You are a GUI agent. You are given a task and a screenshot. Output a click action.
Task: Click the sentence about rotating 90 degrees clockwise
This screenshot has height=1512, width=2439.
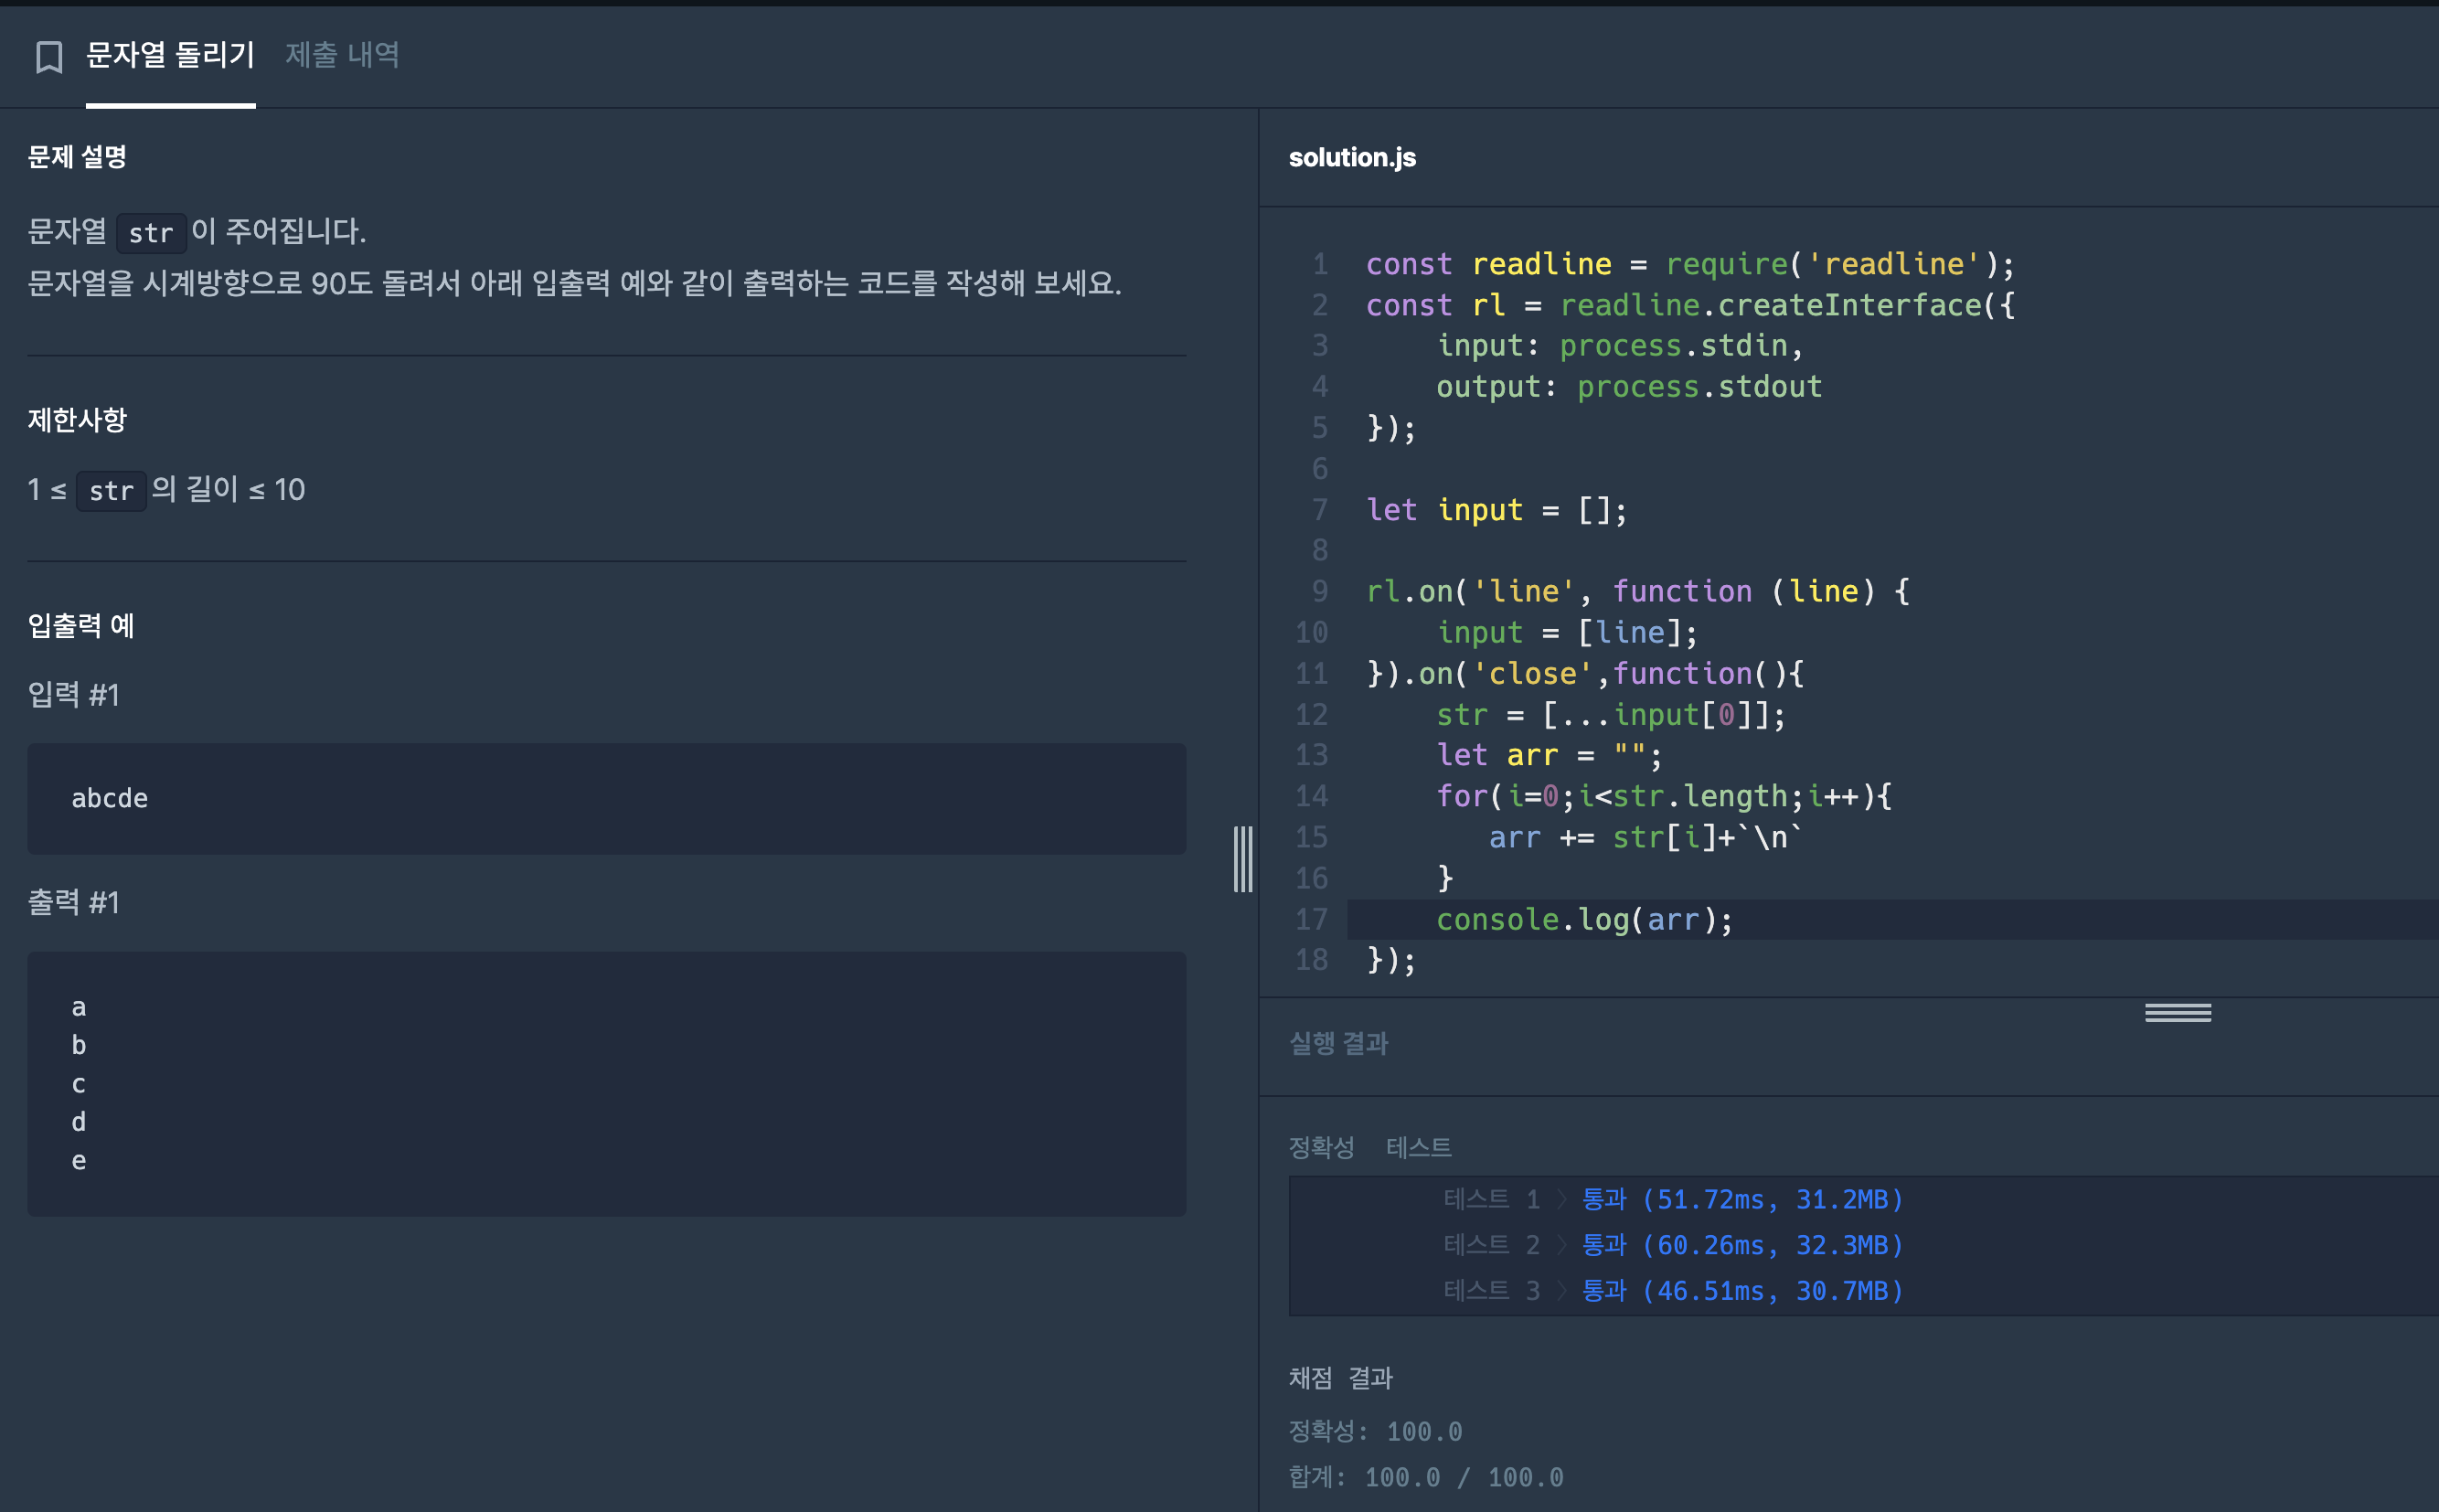(574, 283)
